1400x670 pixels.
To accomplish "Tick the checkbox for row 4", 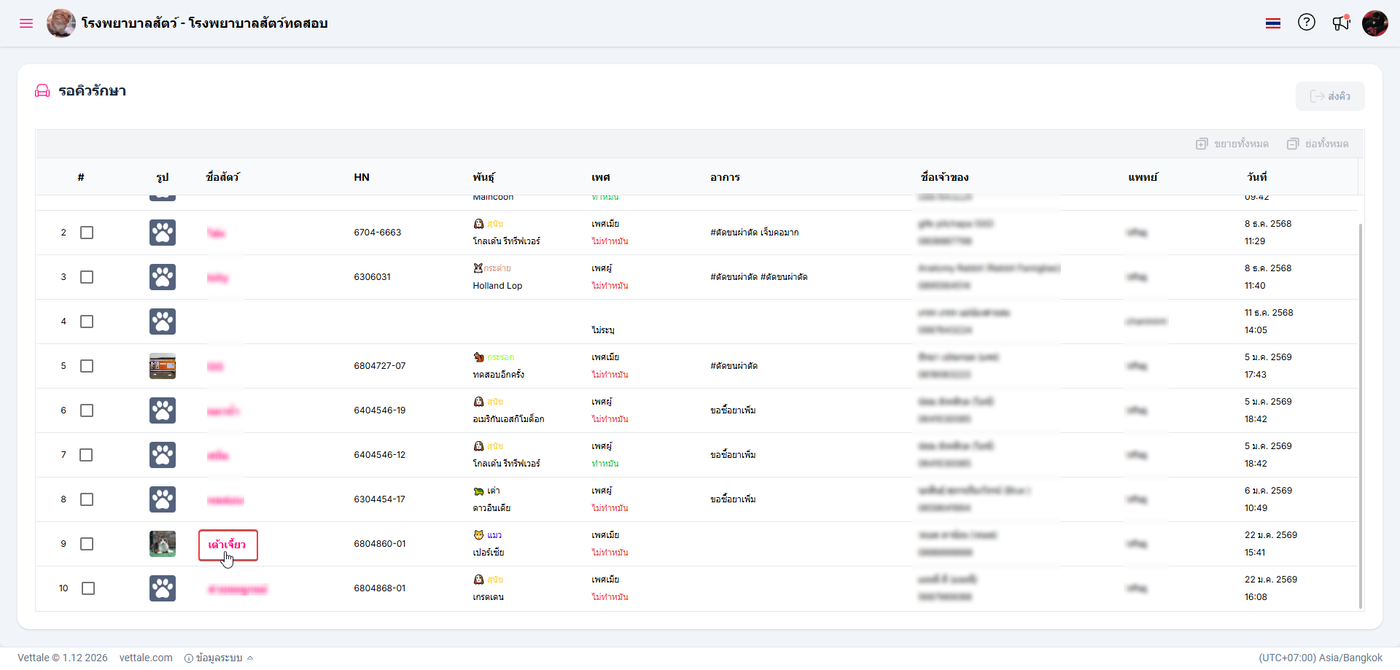I will pyautogui.click(x=87, y=321).
